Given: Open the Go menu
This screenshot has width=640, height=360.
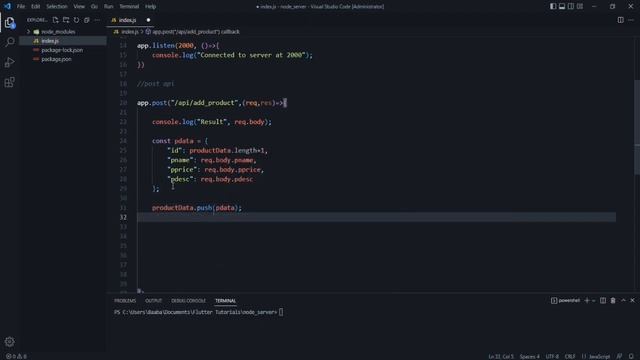Looking at the screenshot, I should (94, 7).
